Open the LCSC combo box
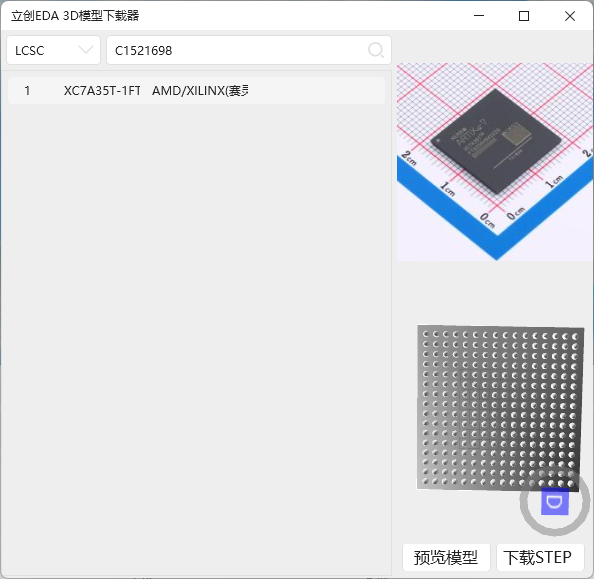The width and height of the screenshot is (594, 579). [x=53, y=50]
